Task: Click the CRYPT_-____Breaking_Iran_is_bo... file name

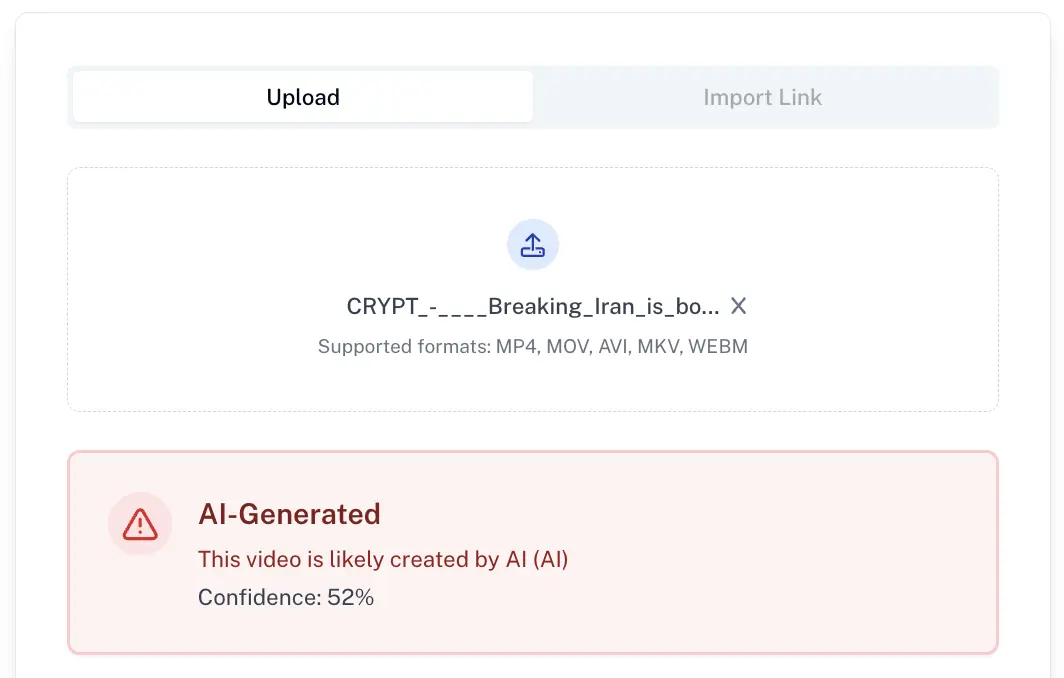Action: tap(532, 306)
